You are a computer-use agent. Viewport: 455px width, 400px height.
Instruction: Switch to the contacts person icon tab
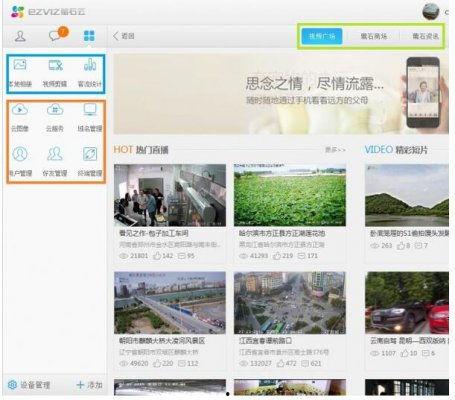point(20,36)
